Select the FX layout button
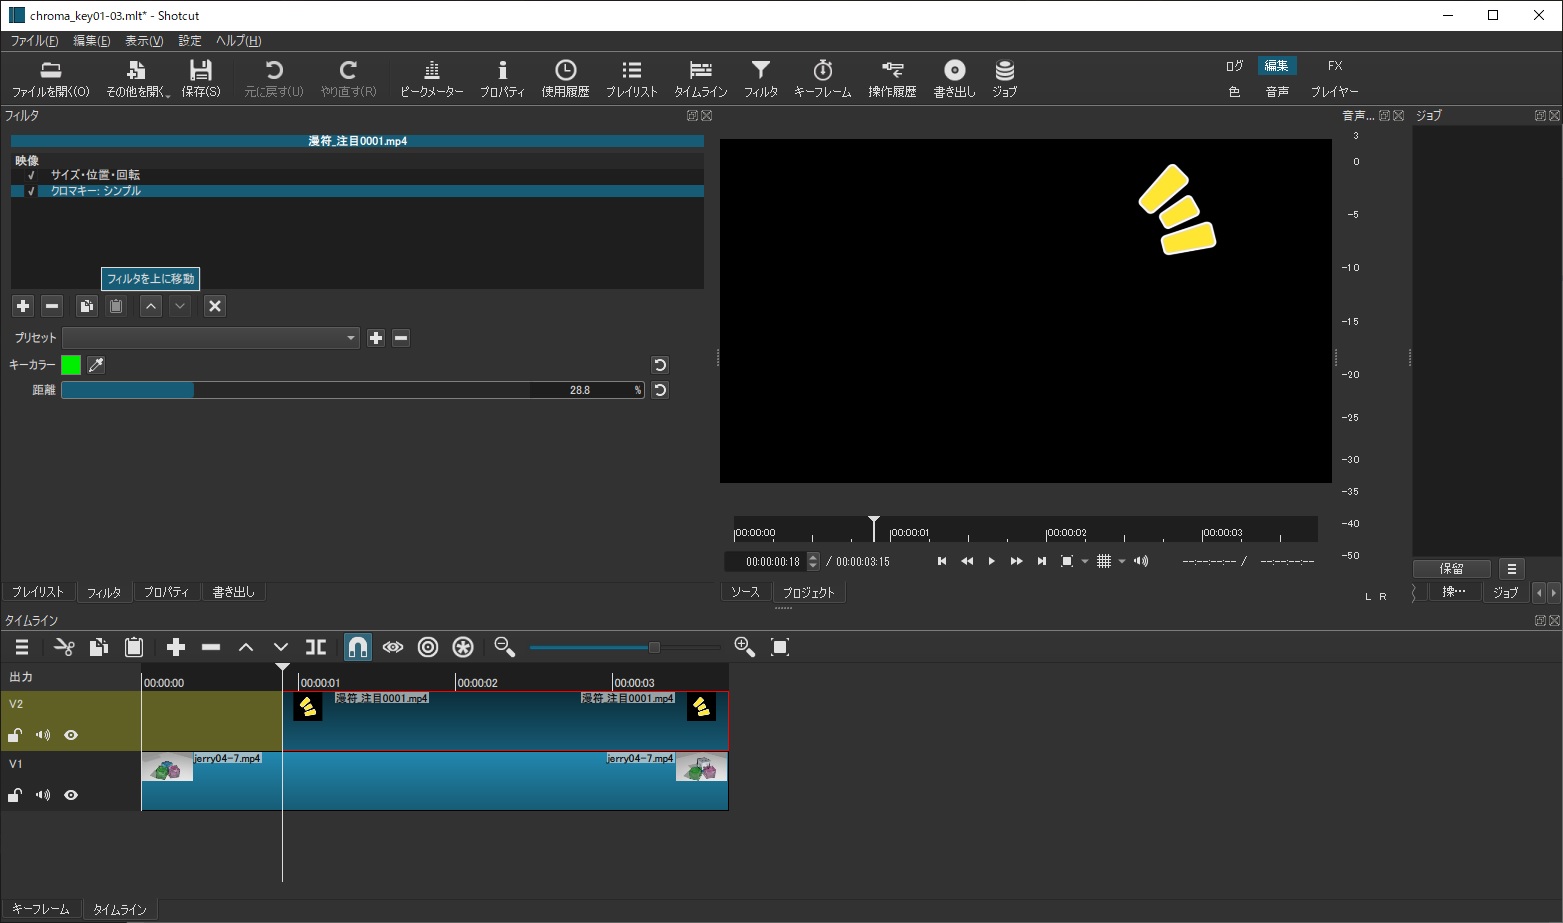Viewport: 1563px width, 923px height. [x=1335, y=65]
